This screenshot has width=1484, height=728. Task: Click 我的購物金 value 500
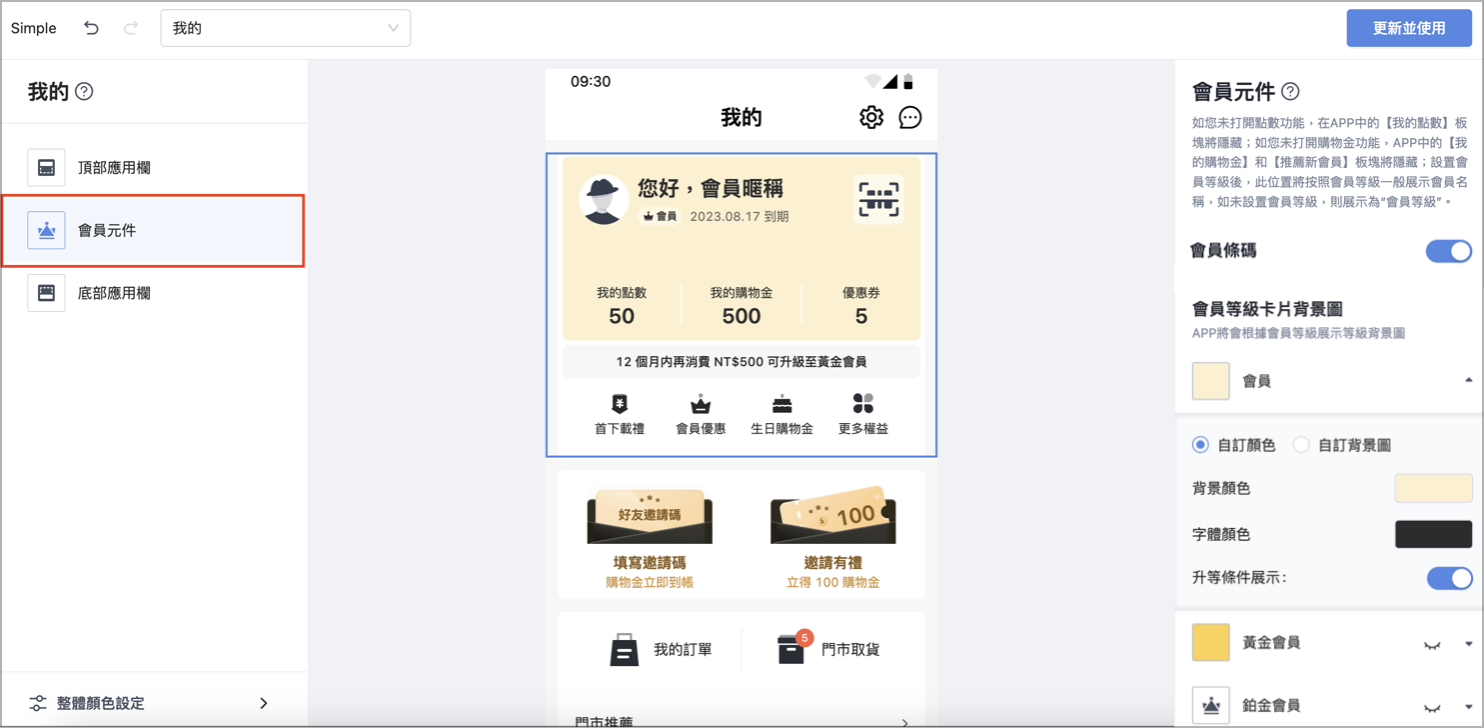(x=741, y=317)
